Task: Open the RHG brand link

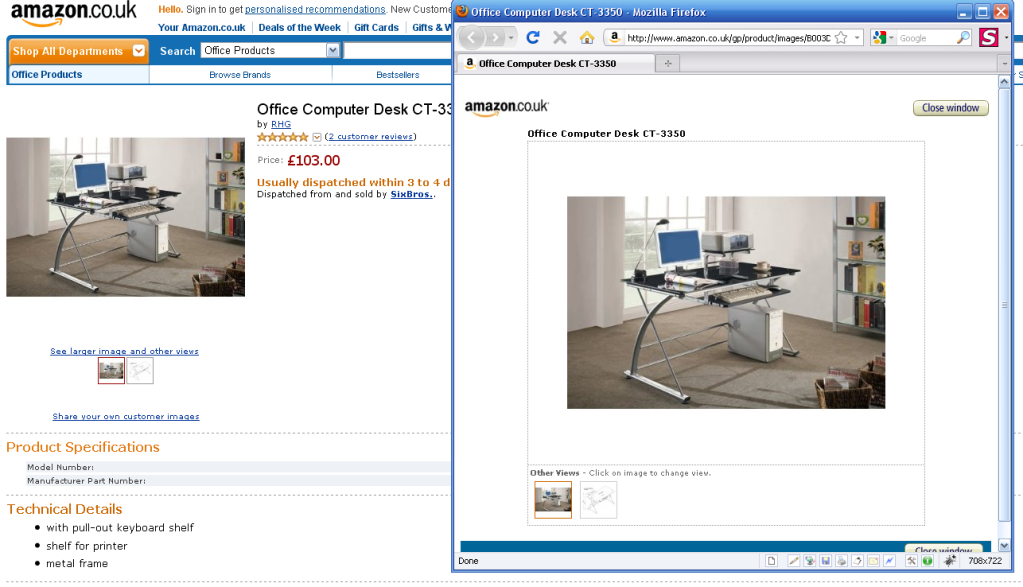Action: coord(281,124)
